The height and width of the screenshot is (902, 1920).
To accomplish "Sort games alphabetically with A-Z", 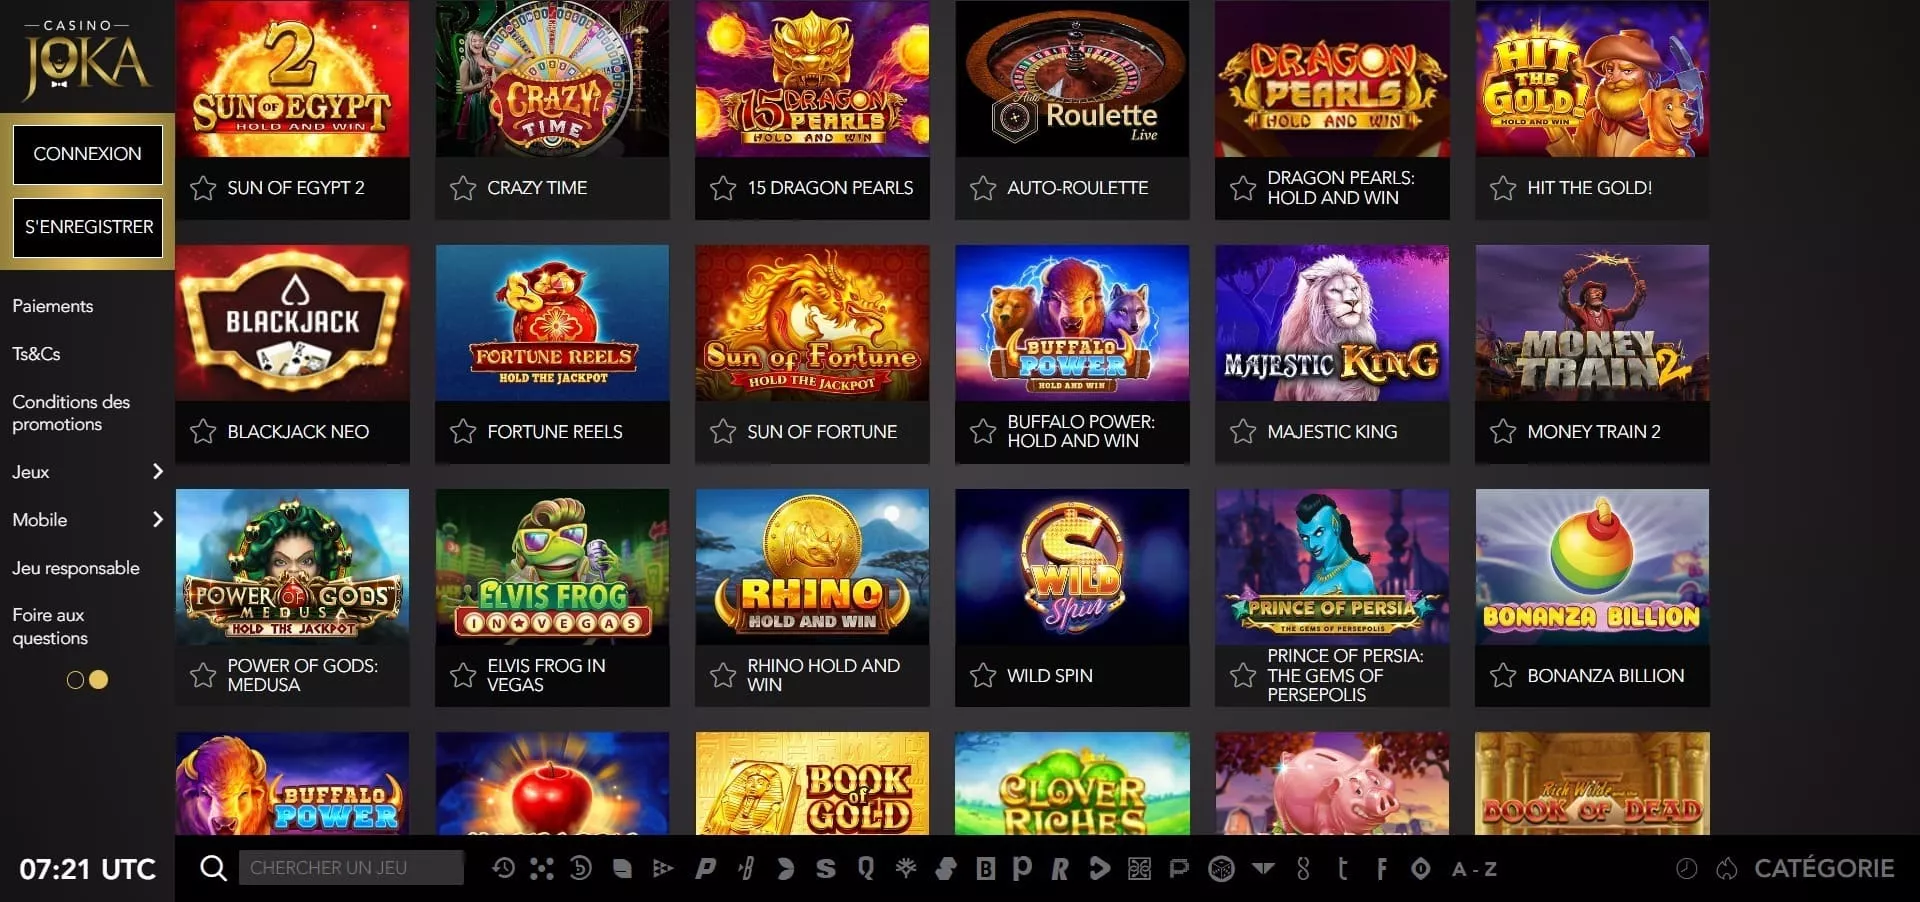I will (1474, 869).
